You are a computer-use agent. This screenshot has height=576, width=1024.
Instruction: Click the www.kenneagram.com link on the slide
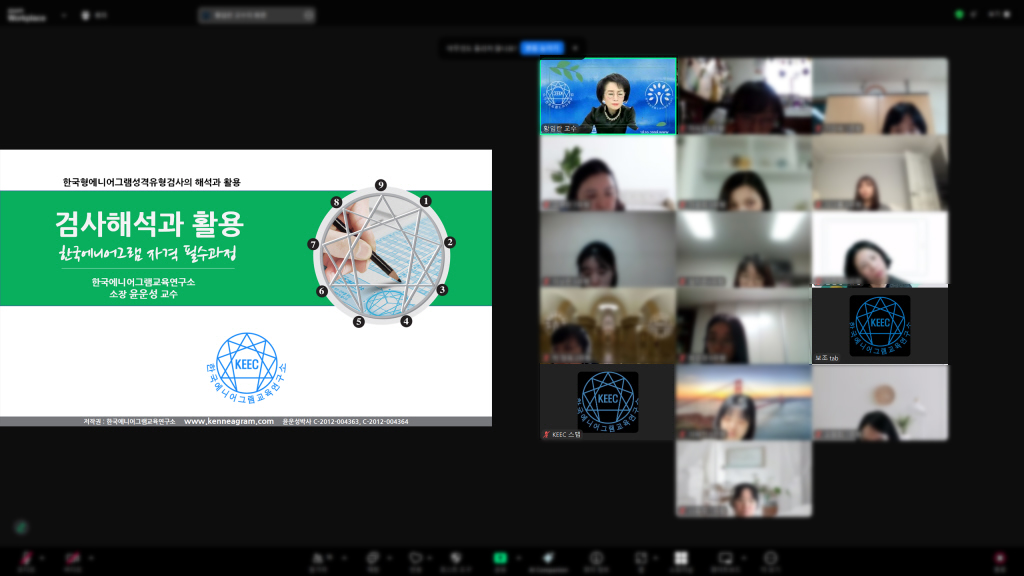tap(229, 421)
